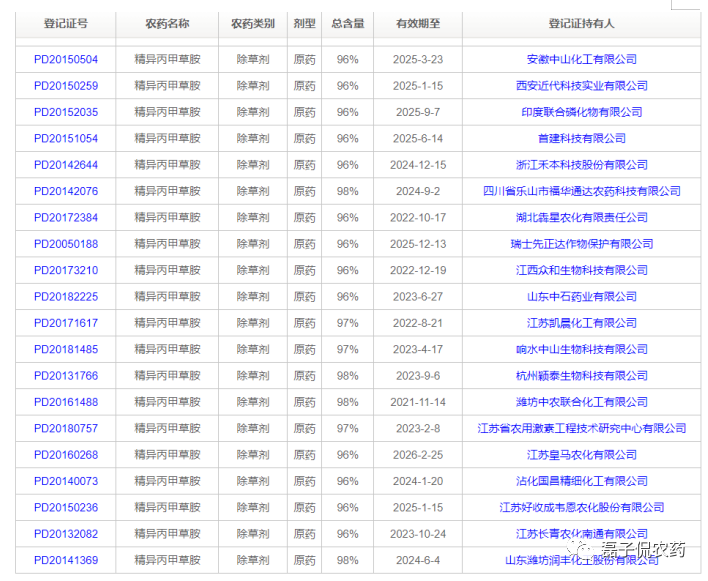Open registration number PD20131766
Image resolution: width=708 pixels, height=581 pixels.
click(x=66, y=376)
